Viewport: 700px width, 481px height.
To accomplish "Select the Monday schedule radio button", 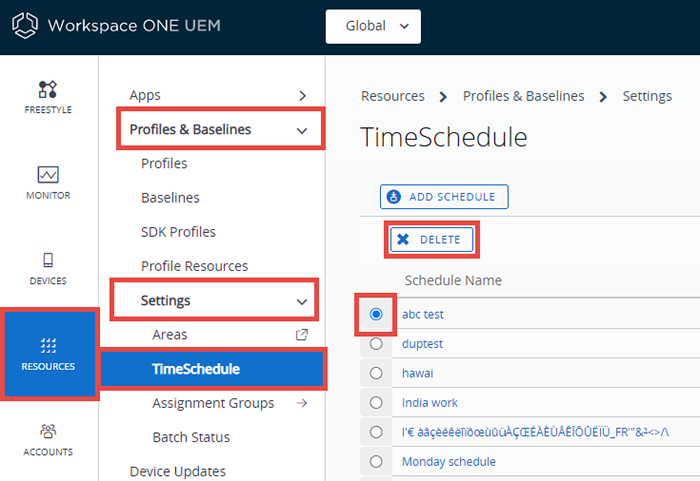I will [376, 462].
